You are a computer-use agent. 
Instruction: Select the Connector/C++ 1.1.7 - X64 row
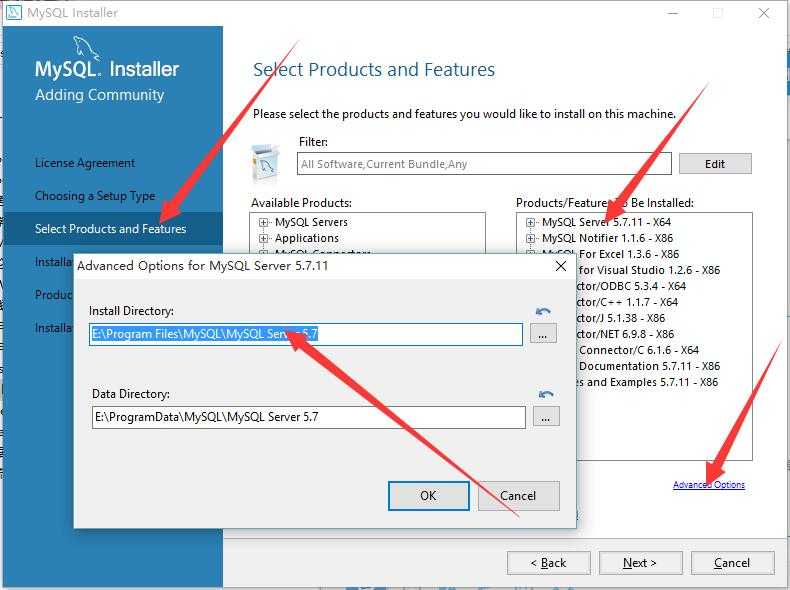point(627,302)
